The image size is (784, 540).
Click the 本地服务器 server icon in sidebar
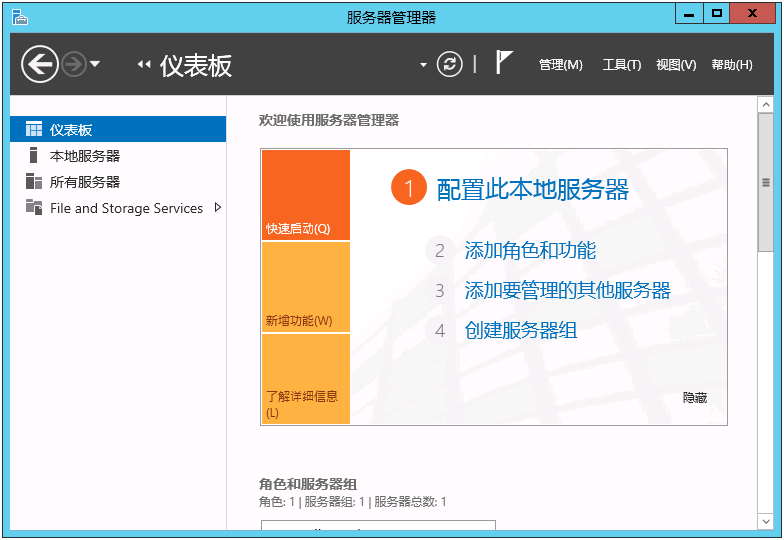click(x=34, y=155)
